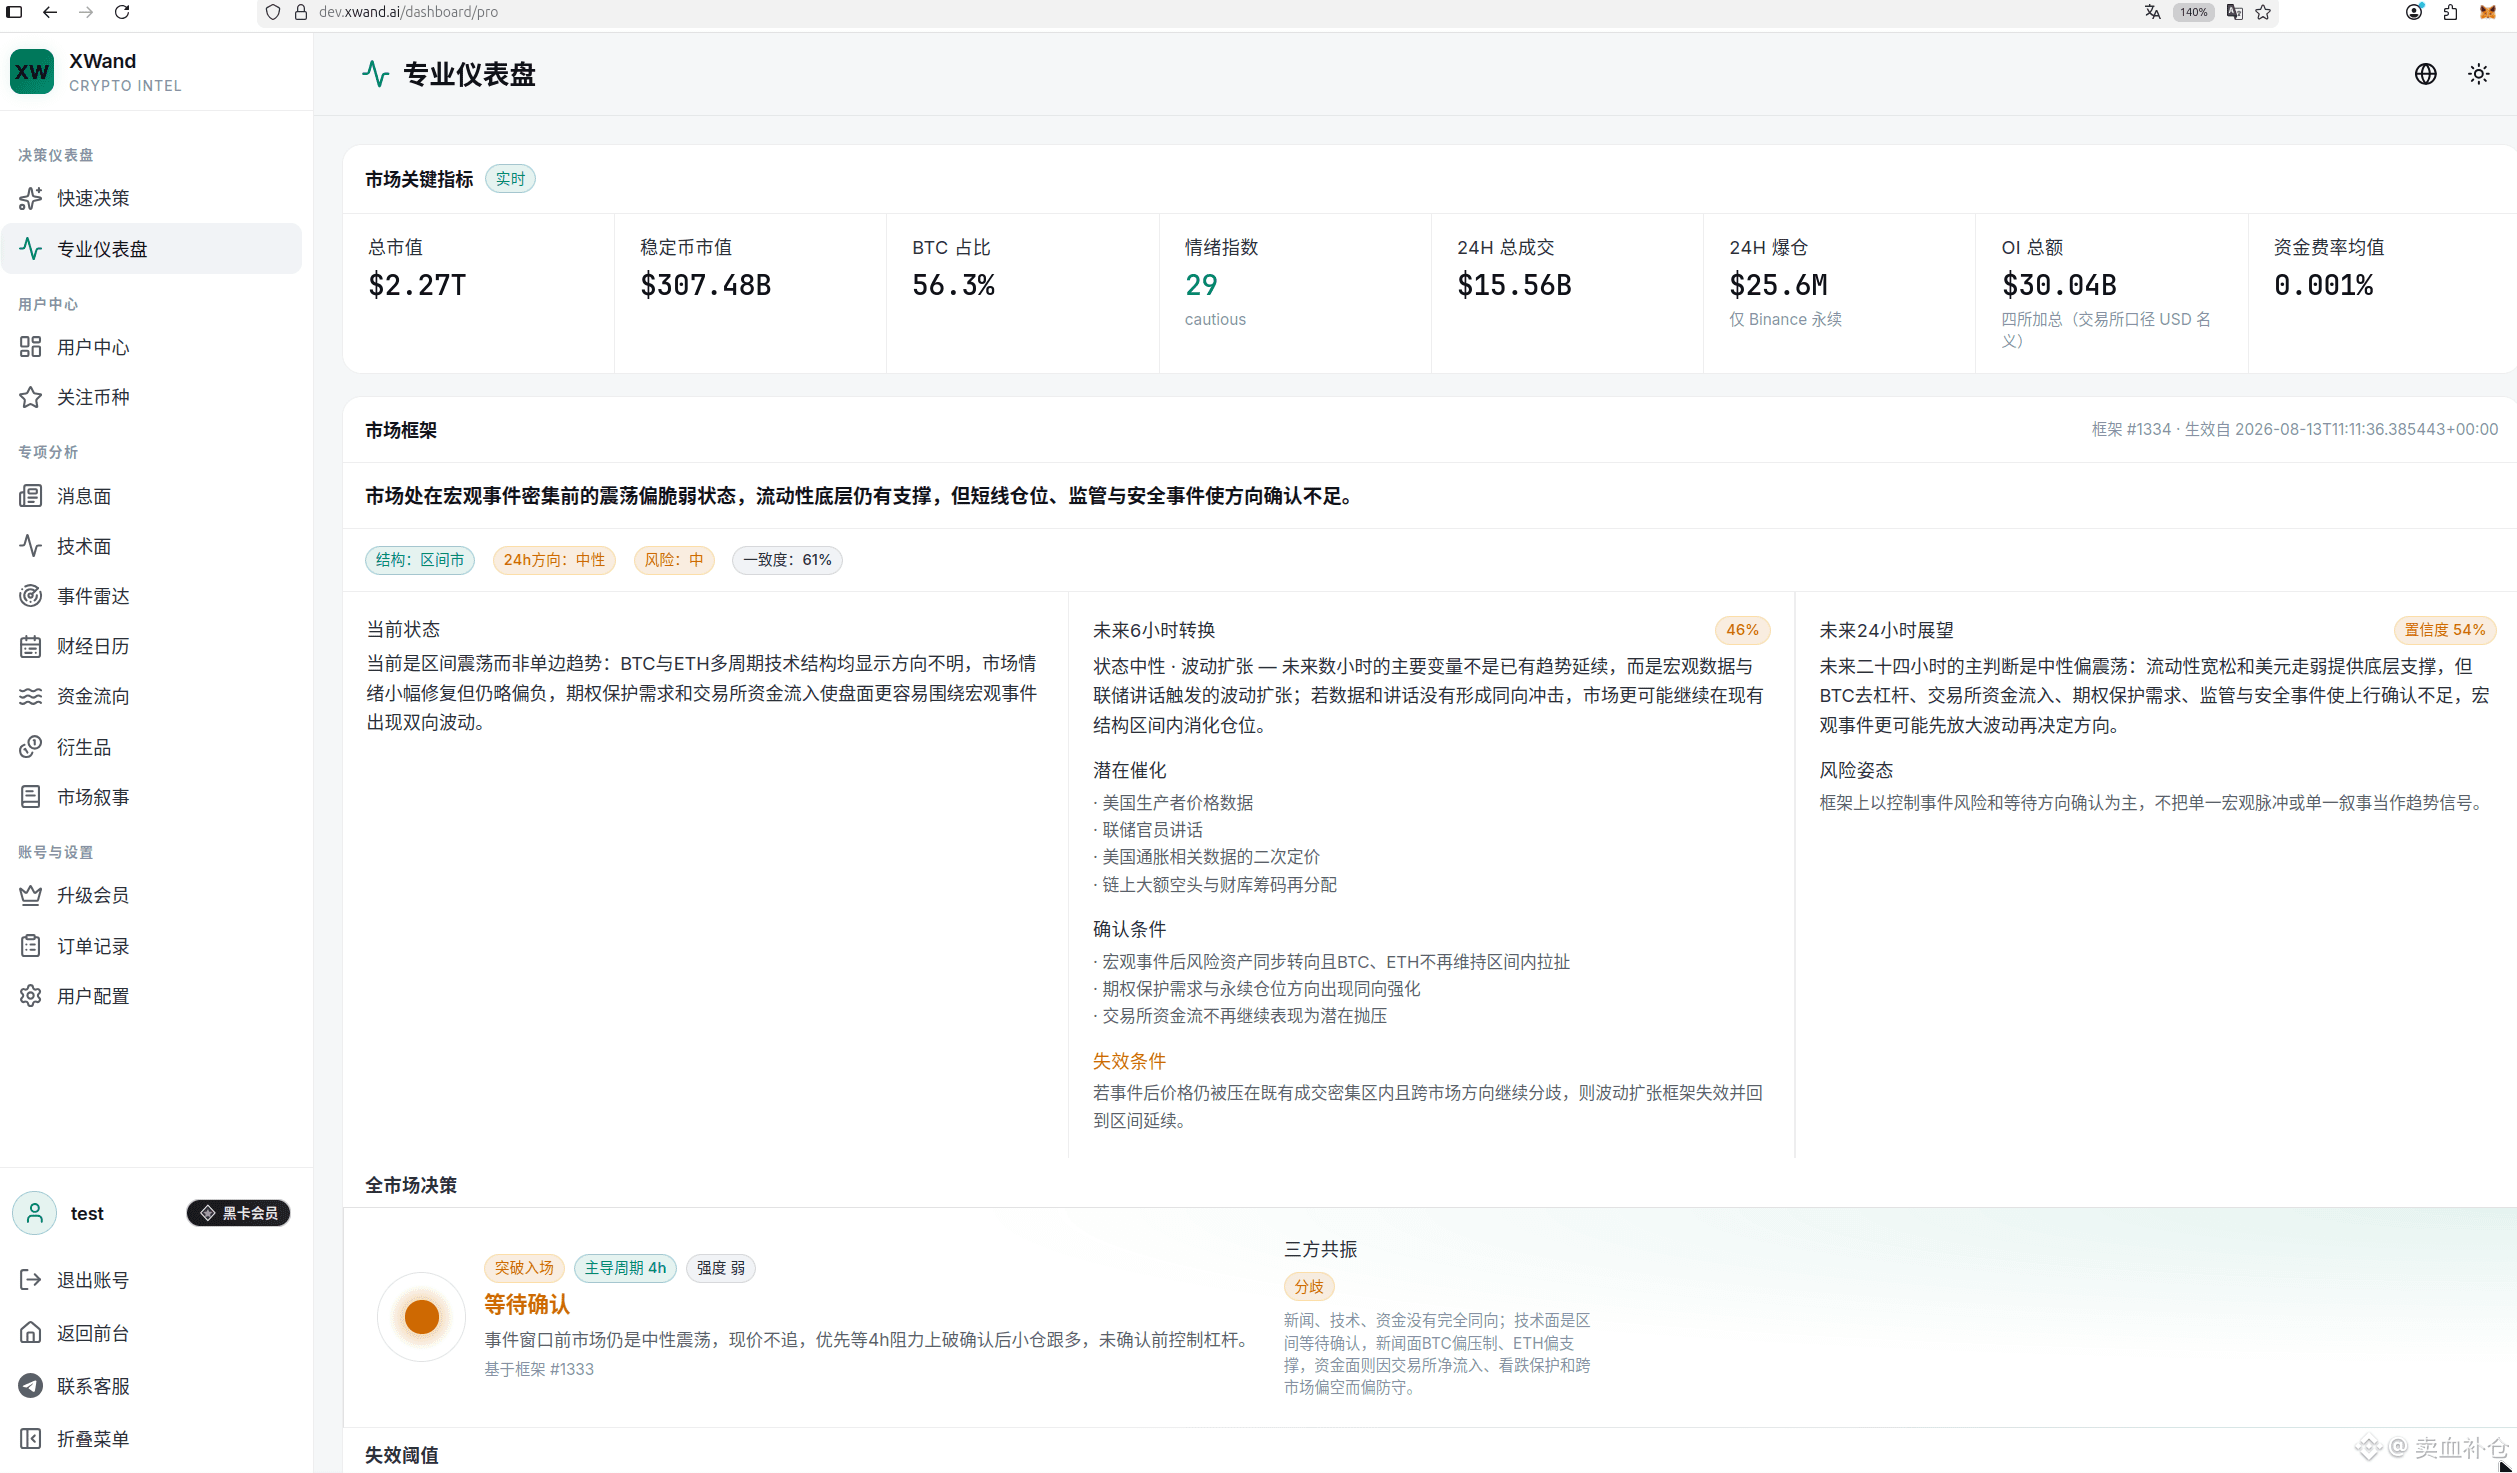Toggle light/dark theme sun icon
The height and width of the screenshot is (1473, 2517).
coord(2478,74)
